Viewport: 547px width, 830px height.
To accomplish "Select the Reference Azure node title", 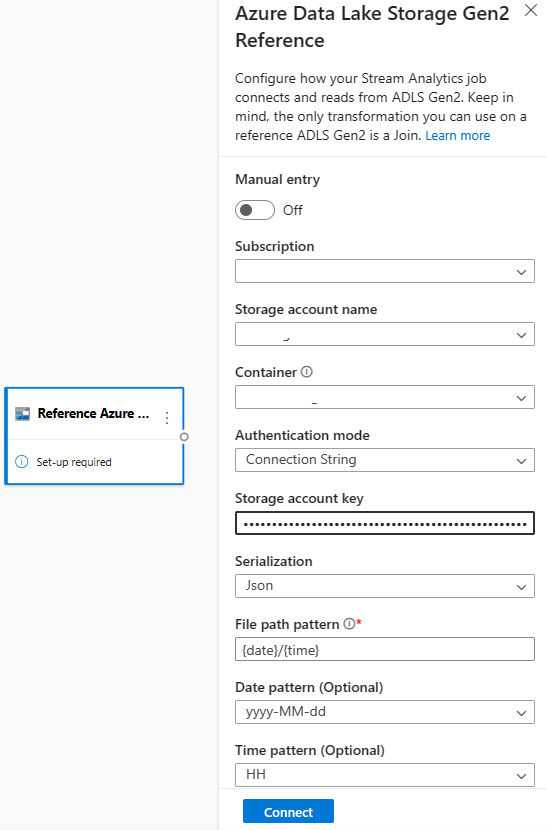I will pyautogui.click(x=93, y=413).
